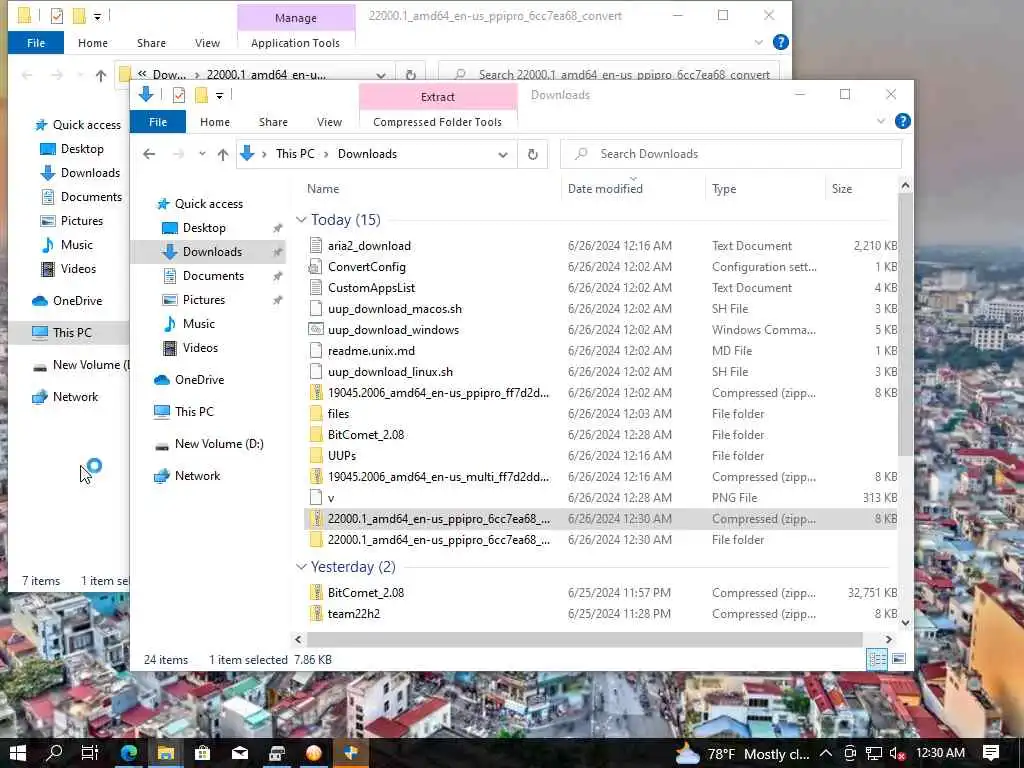Open Share ribbon tab in Downloads window

pyautogui.click(x=273, y=122)
